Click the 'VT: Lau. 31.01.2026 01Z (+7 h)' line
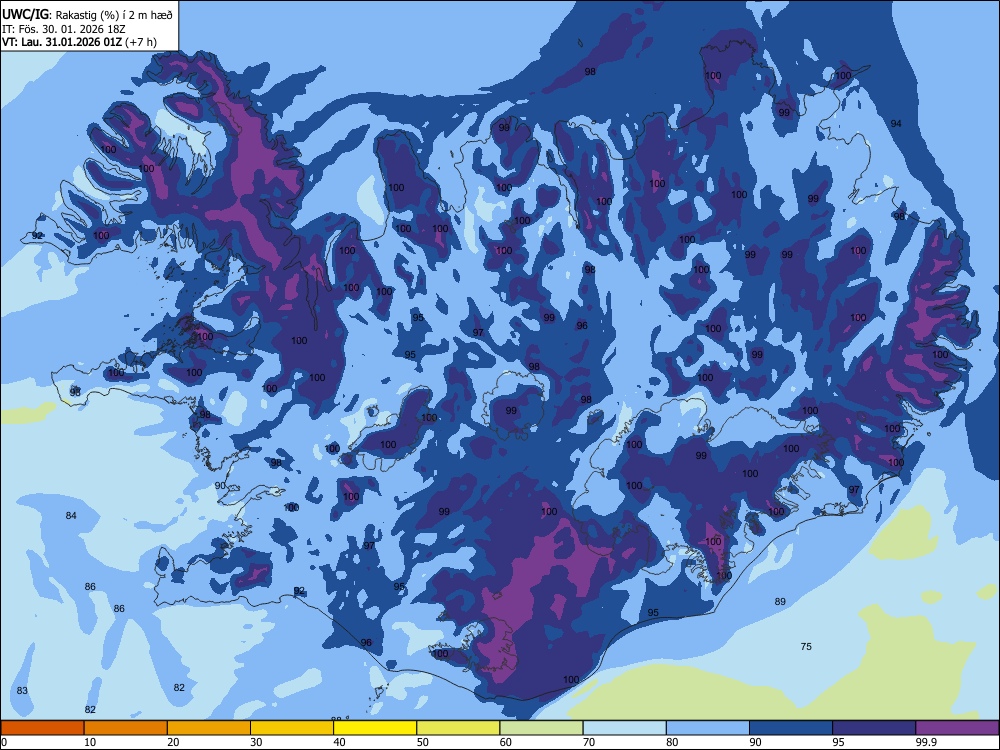Image resolution: width=1000 pixels, height=750 pixels. 79,42
